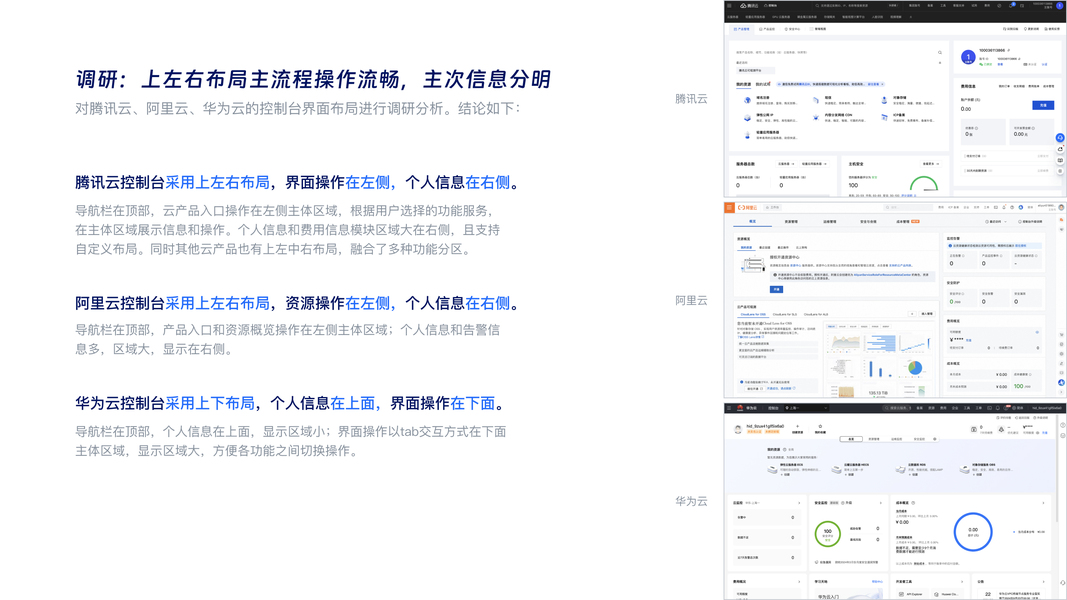Open 上海一 region dropdown in Huawei top bar
Image resolution: width=1067 pixels, height=600 pixels.
click(x=806, y=408)
